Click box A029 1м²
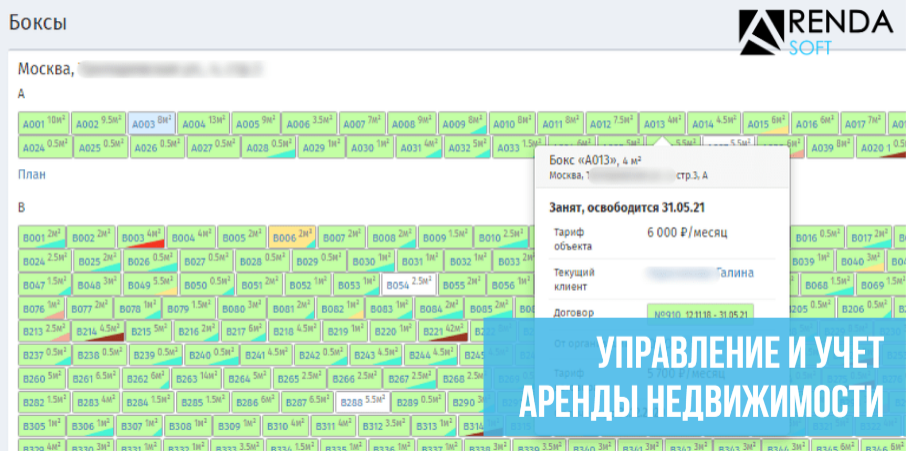Screen dimensions: 906x451 [321, 147]
